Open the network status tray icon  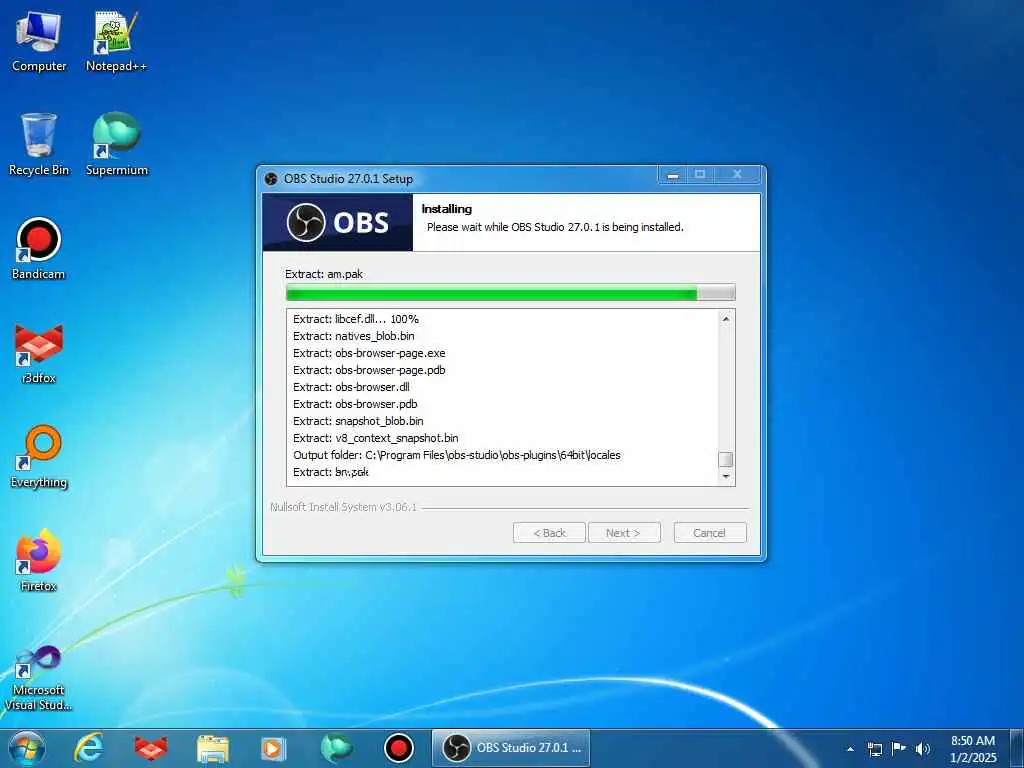874,749
